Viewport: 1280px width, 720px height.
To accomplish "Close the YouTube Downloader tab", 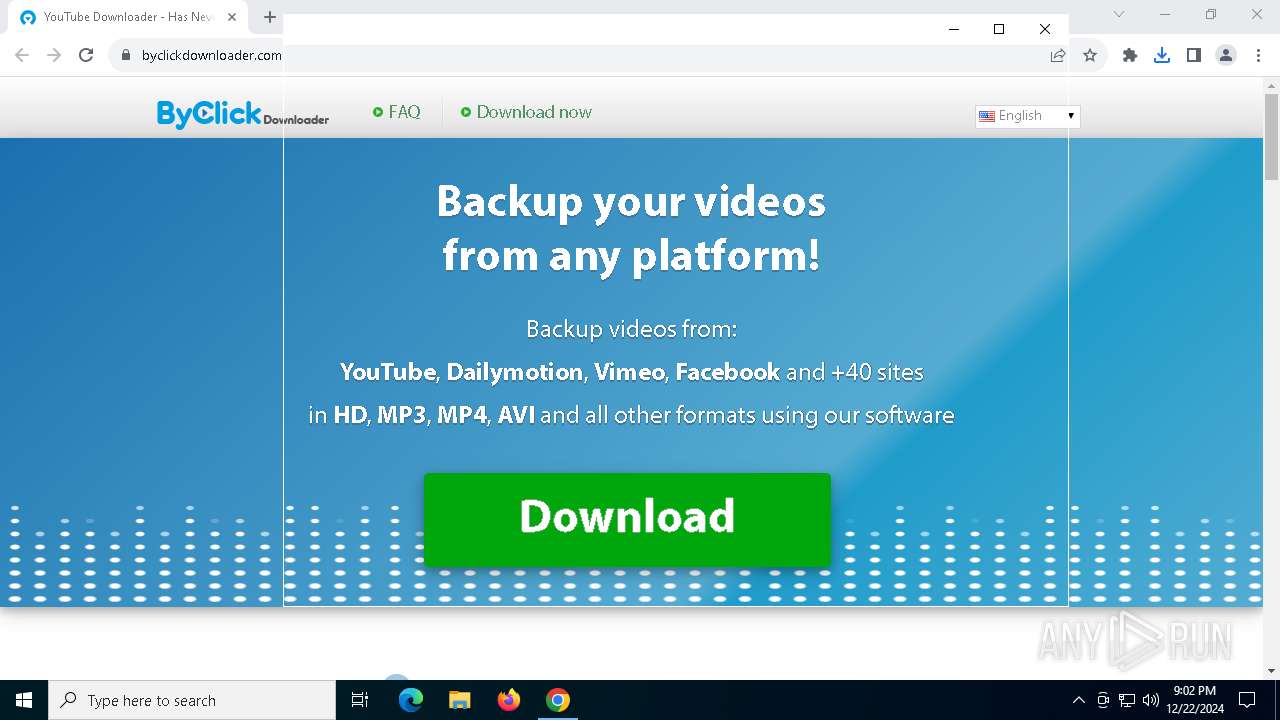I will tap(231, 17).
